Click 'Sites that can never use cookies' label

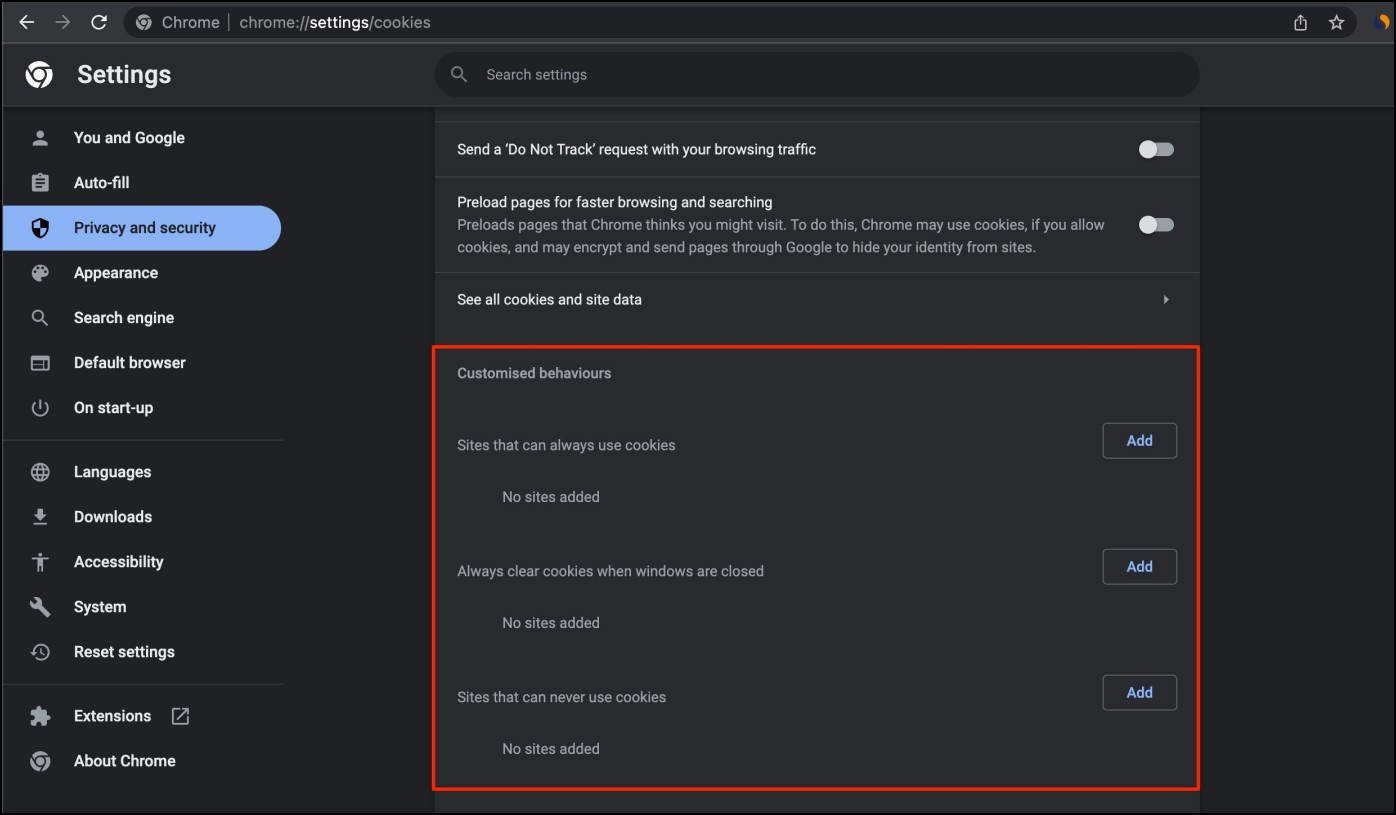(x=561, y=697)
